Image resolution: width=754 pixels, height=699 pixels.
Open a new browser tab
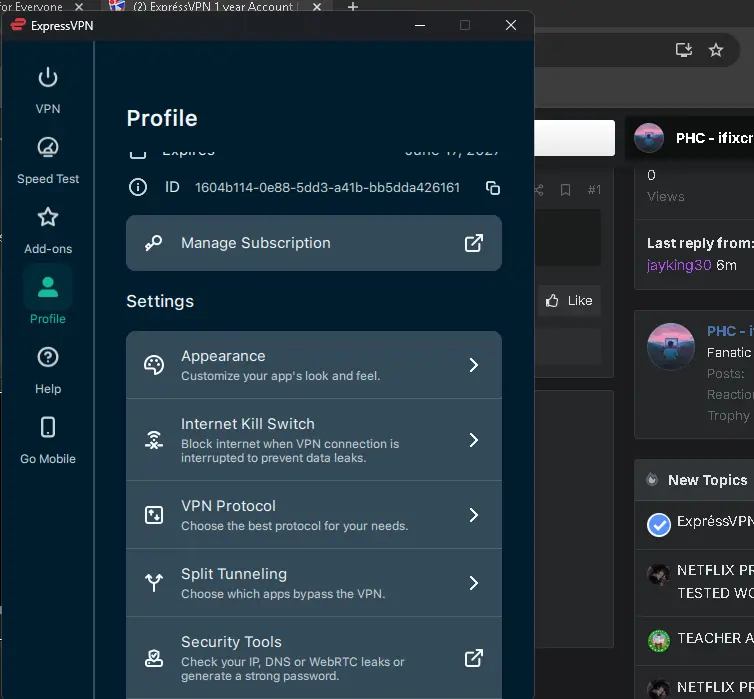point(353,7)
